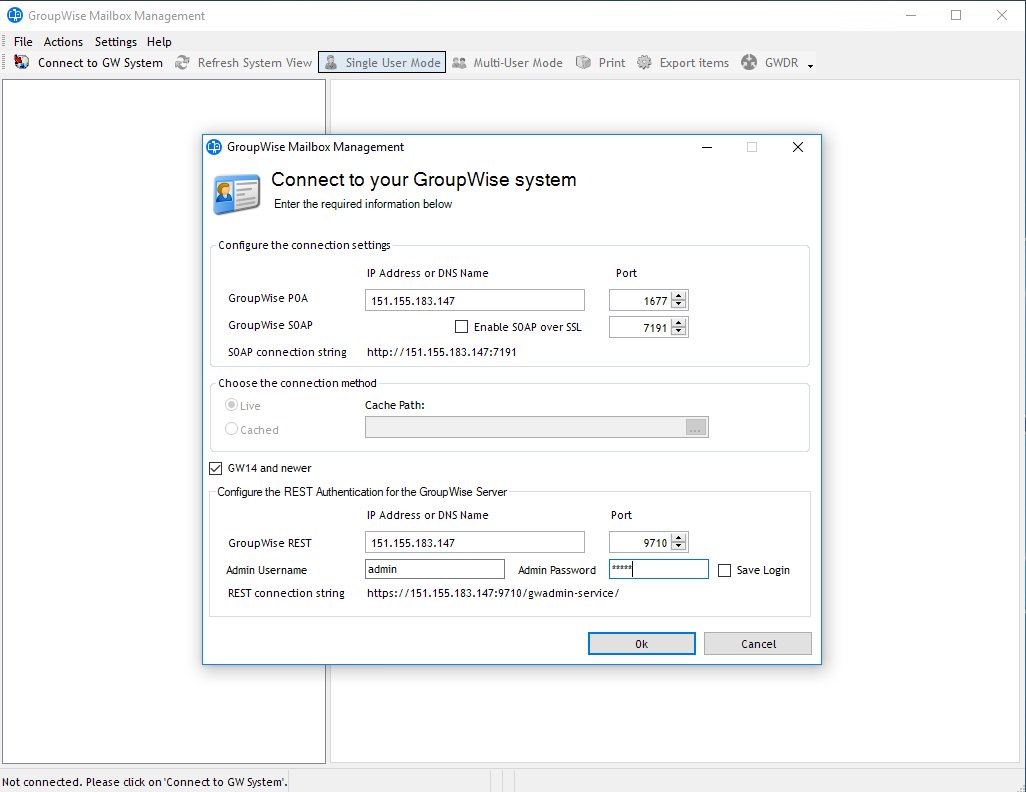Open the Actions menu
This screenshot has height=792, width=1026.
[63, 42]
